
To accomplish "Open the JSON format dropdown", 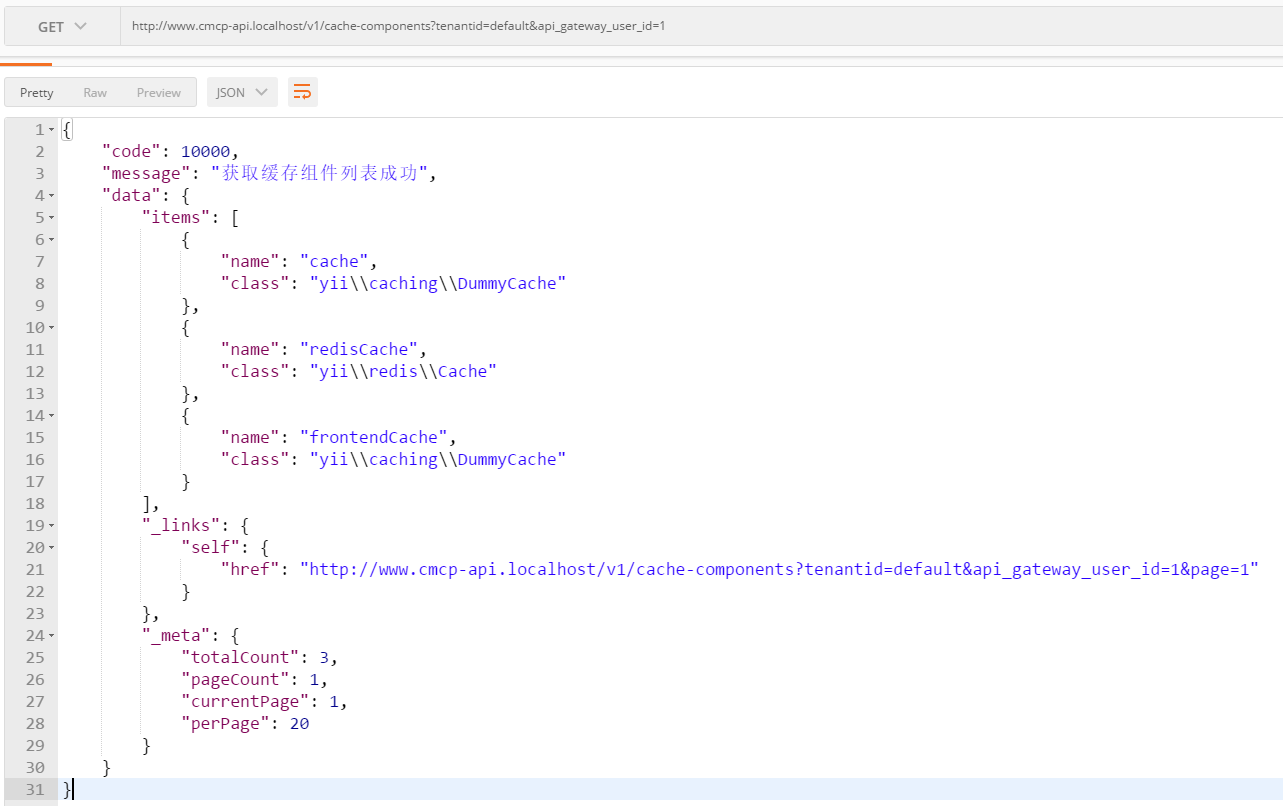I will [x=242, y=92].
